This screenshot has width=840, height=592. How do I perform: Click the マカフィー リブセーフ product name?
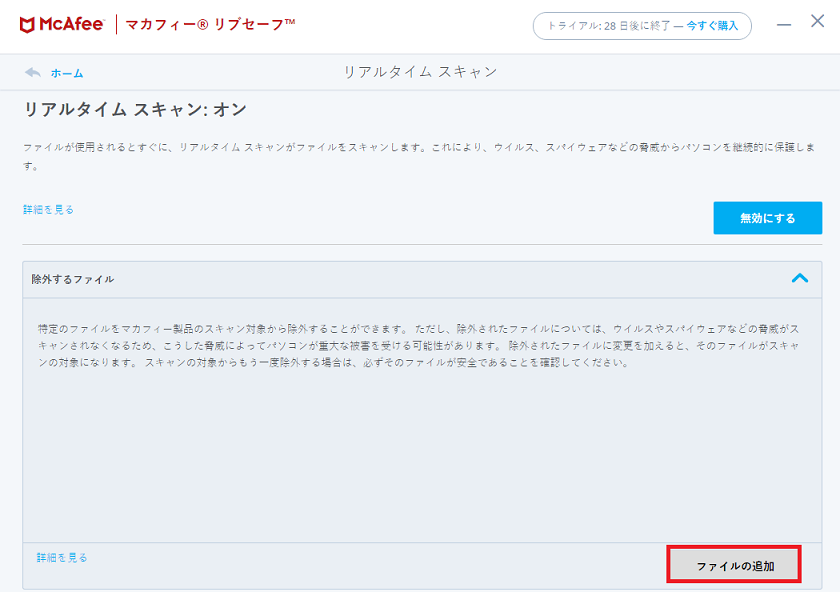pos(210,25)
